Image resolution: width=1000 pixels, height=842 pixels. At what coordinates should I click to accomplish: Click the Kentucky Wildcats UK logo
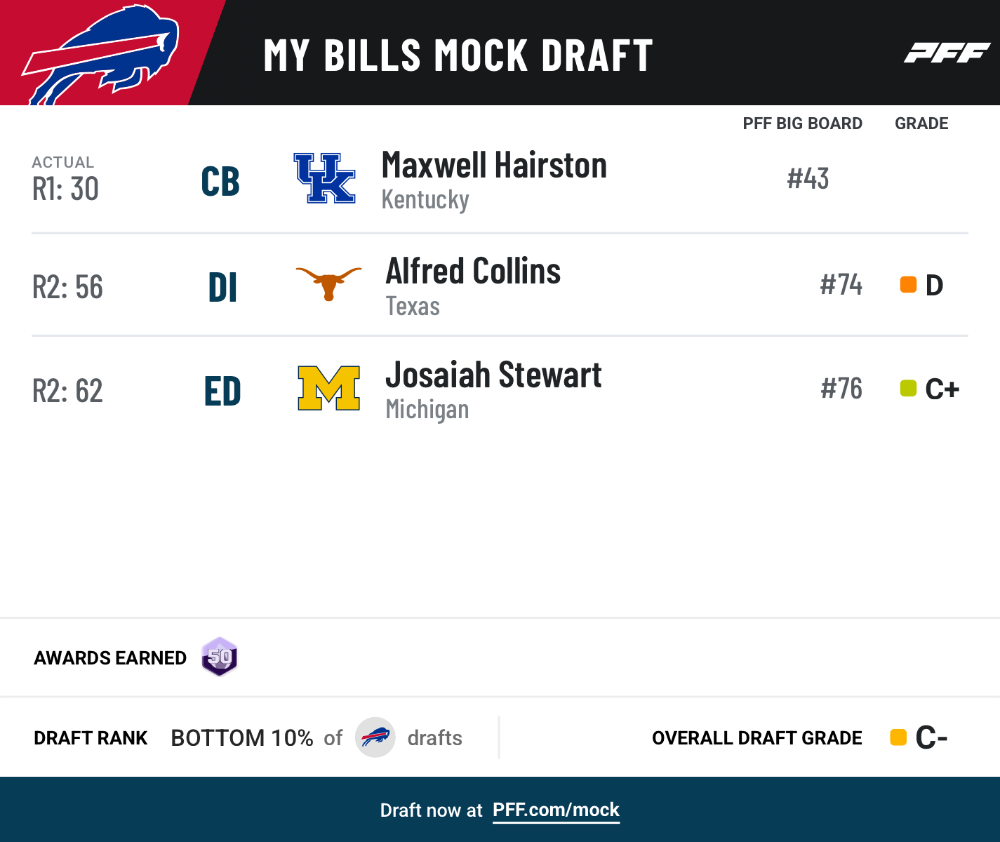click(x=324, y=178)
